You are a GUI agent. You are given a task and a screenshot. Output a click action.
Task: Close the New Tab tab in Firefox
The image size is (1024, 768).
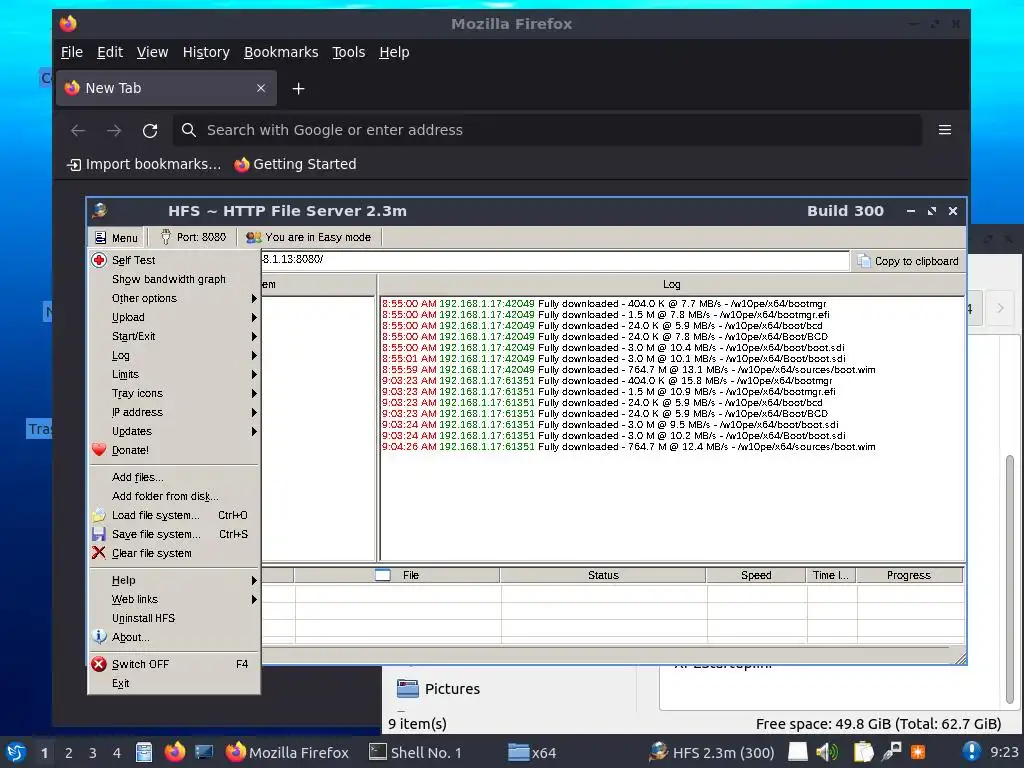click(x=261, y=88)
